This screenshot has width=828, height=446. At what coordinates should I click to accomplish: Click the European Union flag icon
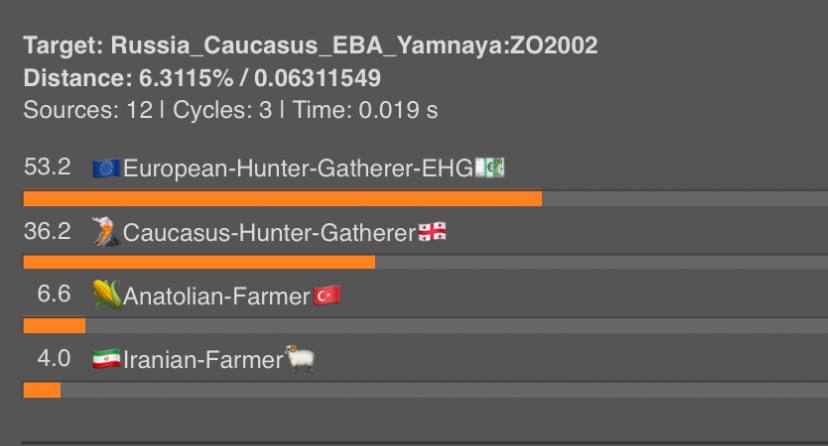click(x=106, y=169)
